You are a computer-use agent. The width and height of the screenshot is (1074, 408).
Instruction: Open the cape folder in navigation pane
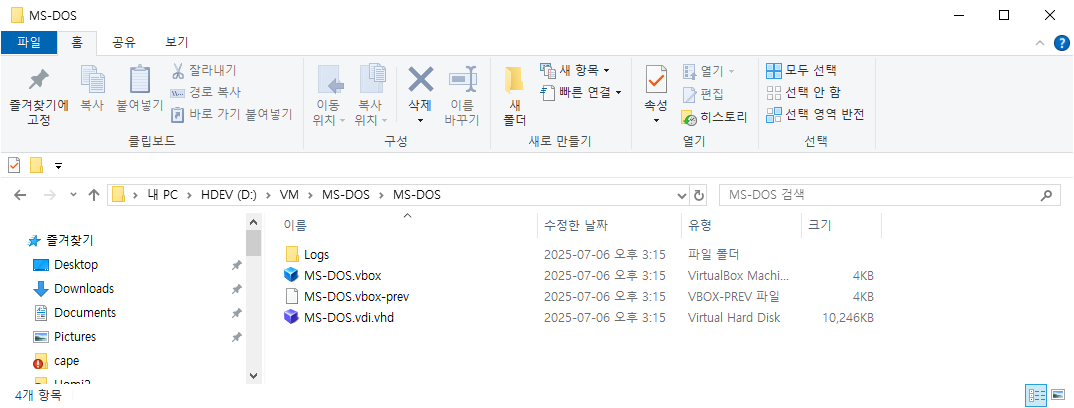[66, 360]
